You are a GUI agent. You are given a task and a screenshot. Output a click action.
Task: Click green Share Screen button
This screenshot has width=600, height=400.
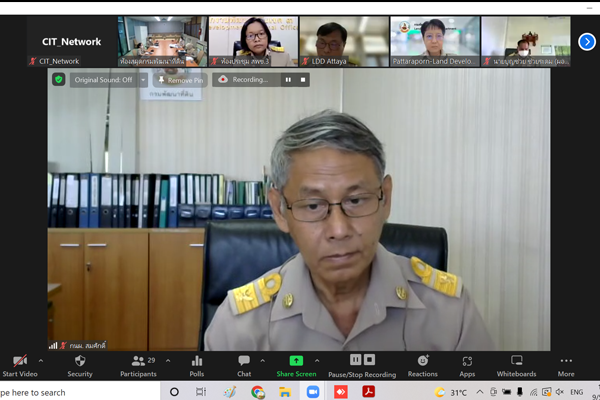296,366
